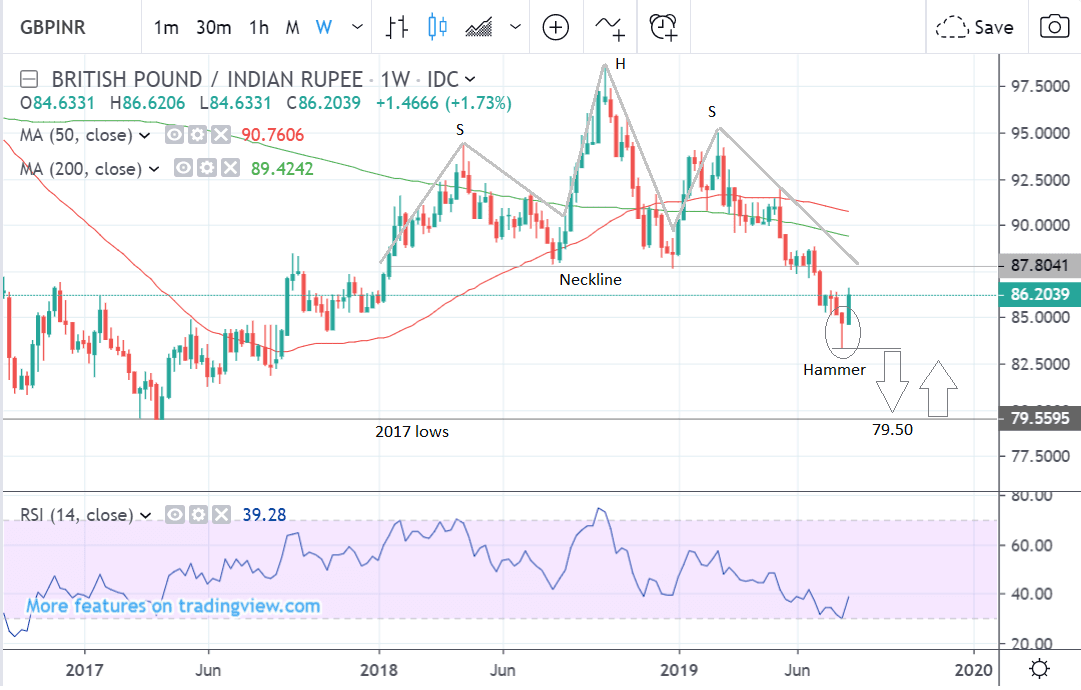Image resolution: width=1081 pixels, height=690 pixels.
Task: Select the Bars chart style icon
Action: coord(397,28)
